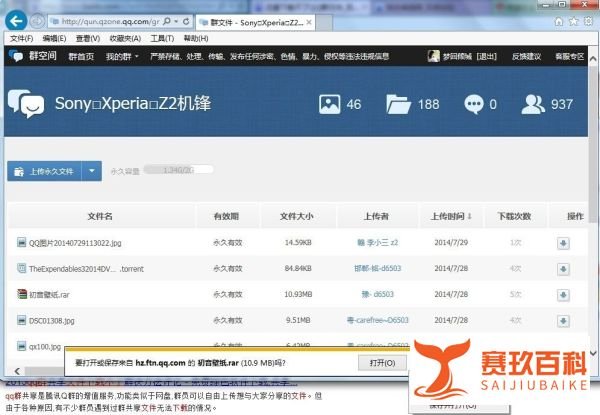
Task: Focus the qun.qzone.qq.com address field
Action: pos(110,22)
